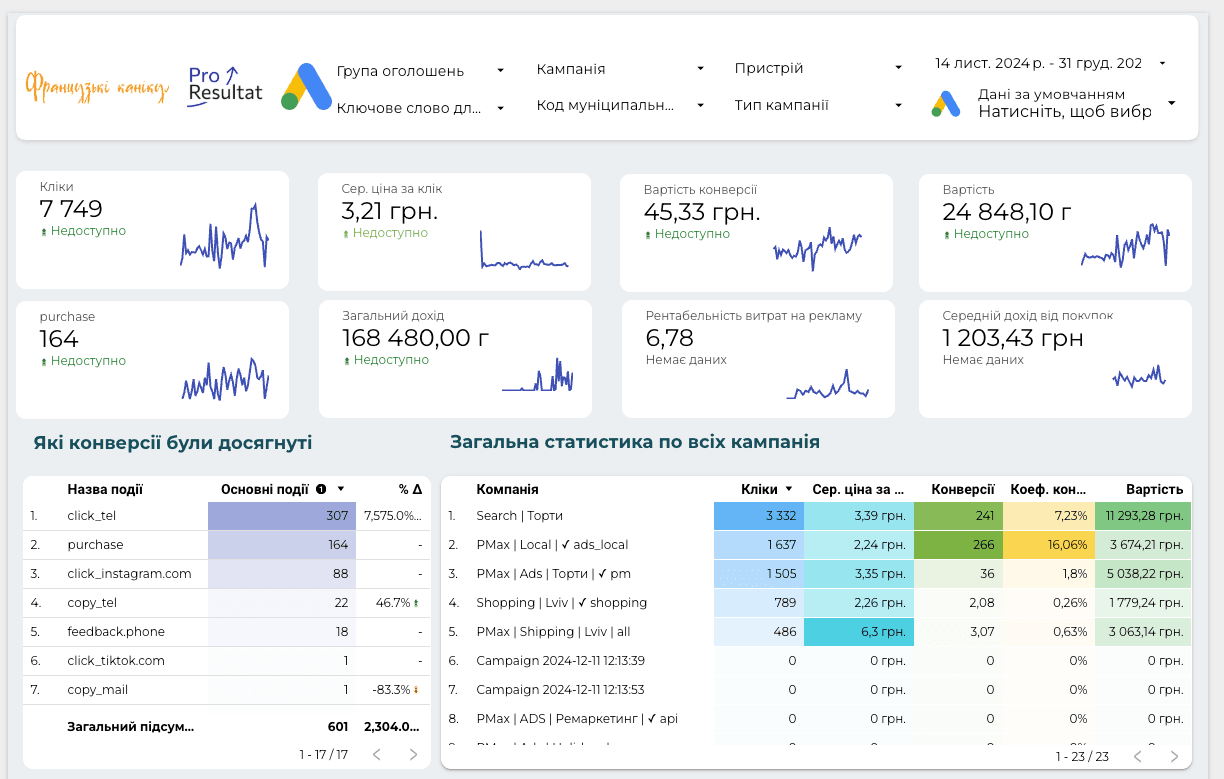Sort campaigns by Коеф. кон... column
The width and height of the screenshot is (1224, 779).
pos(1048,490)
